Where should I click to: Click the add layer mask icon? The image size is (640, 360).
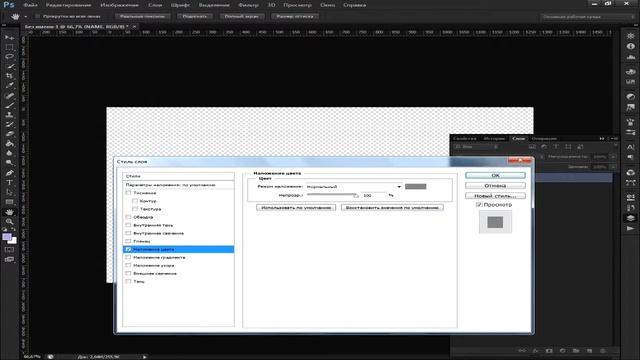(549, 351)
